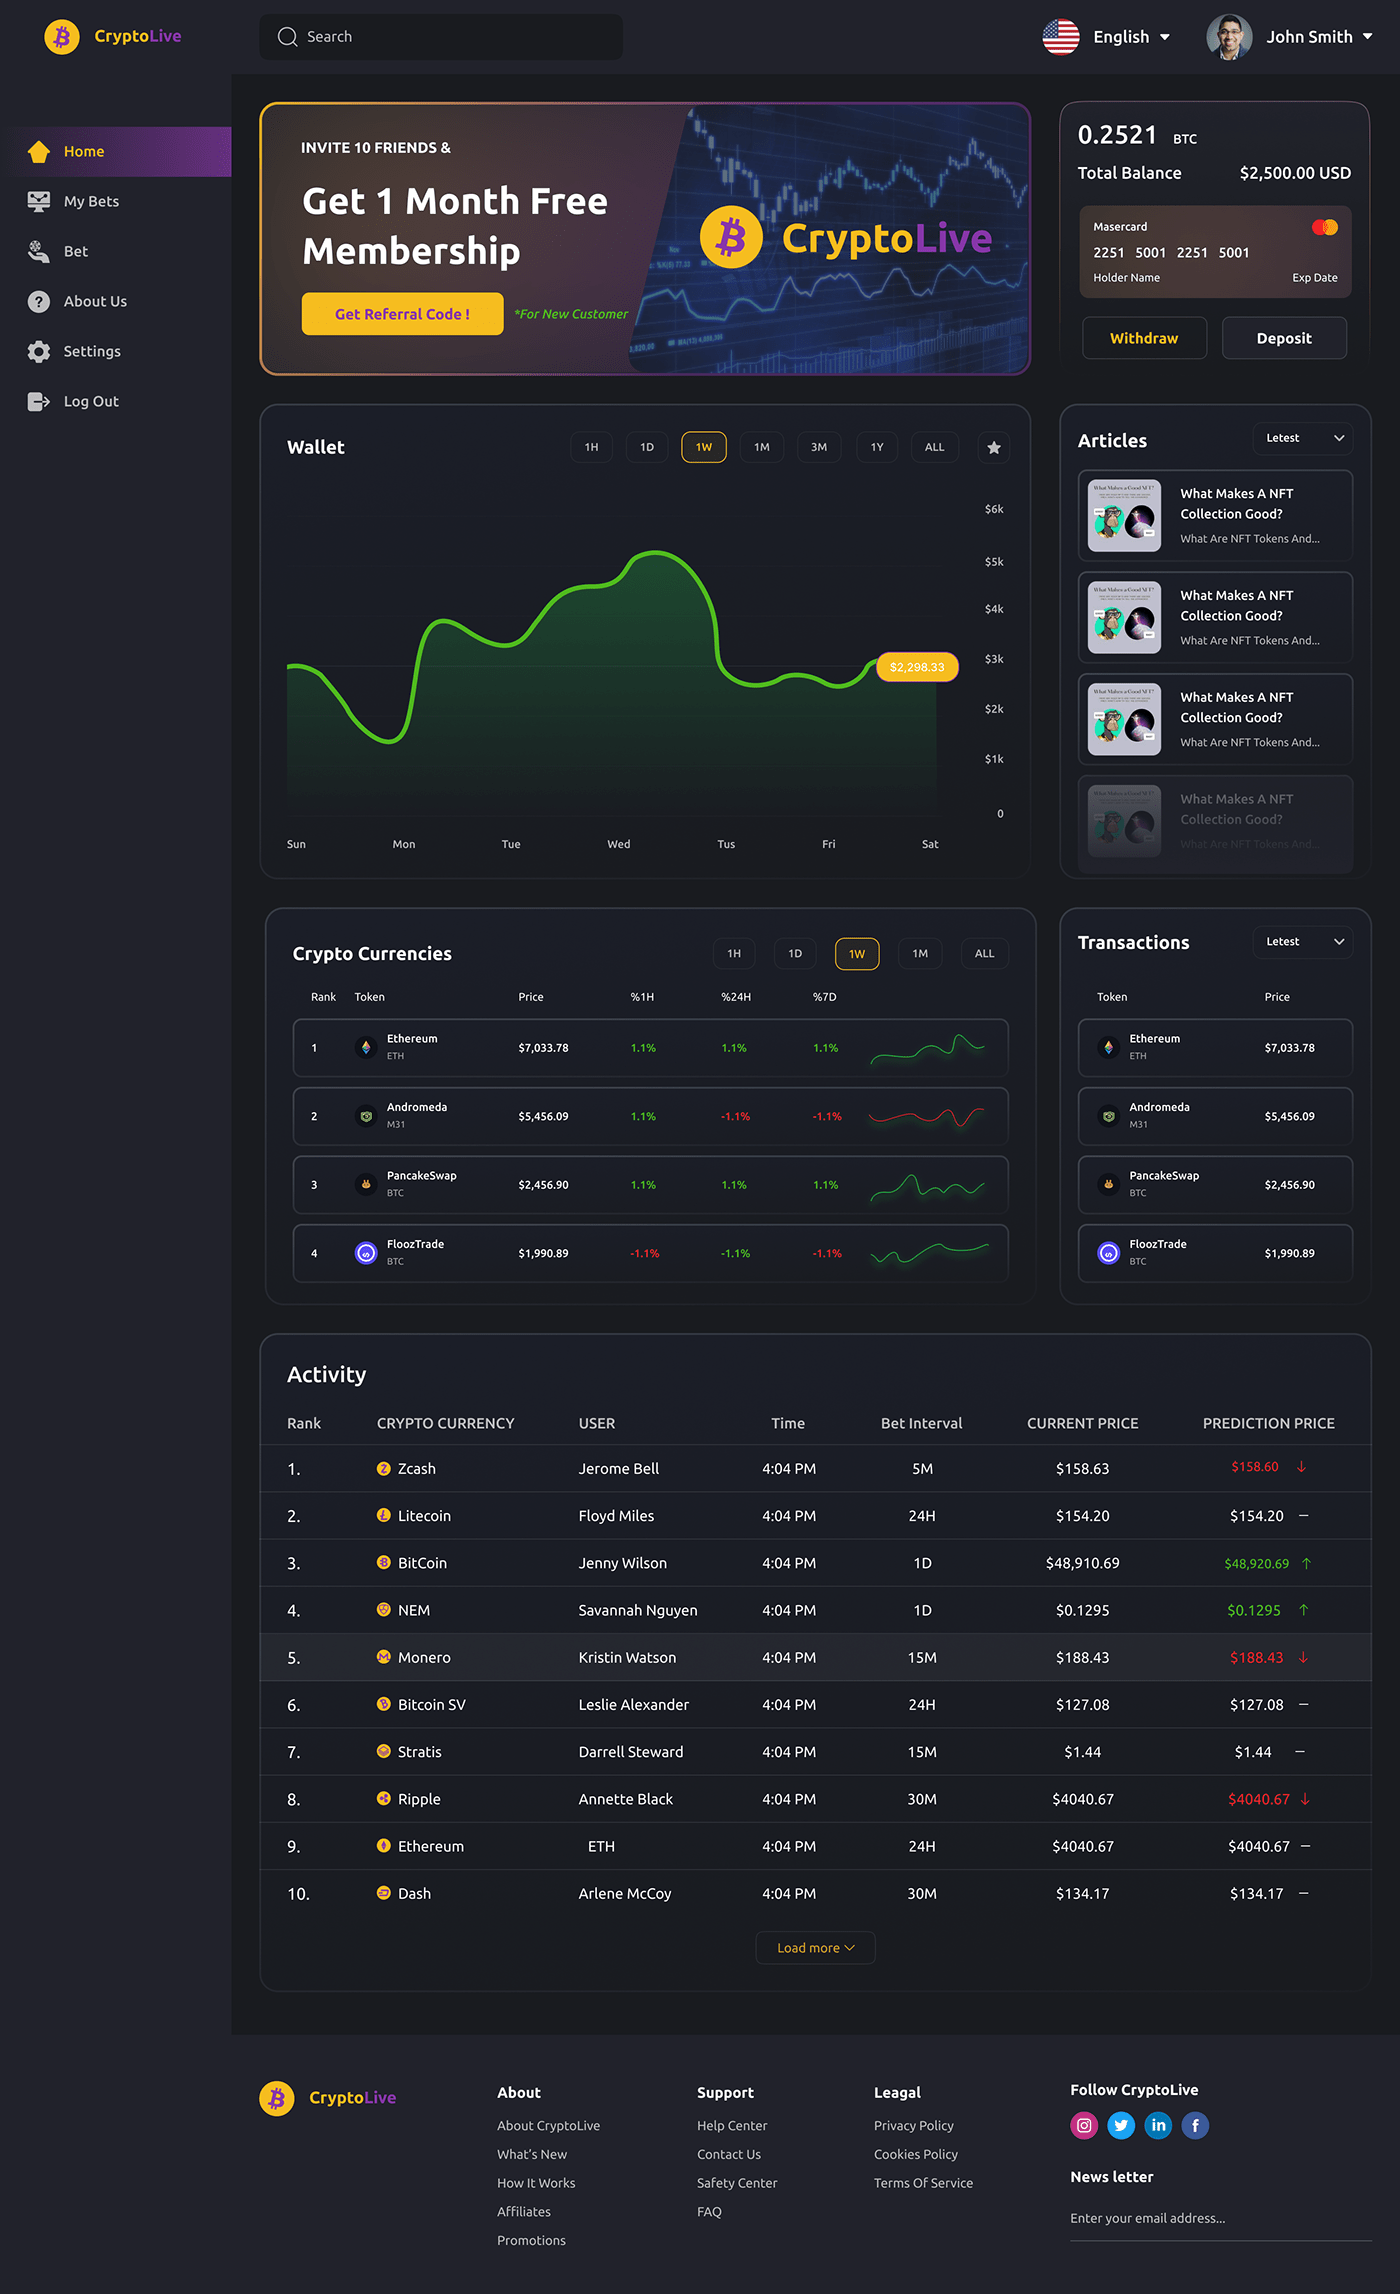Open the Transactions Letest sort dropdown
The image size is (1400, 2294).
[1303, 942]
